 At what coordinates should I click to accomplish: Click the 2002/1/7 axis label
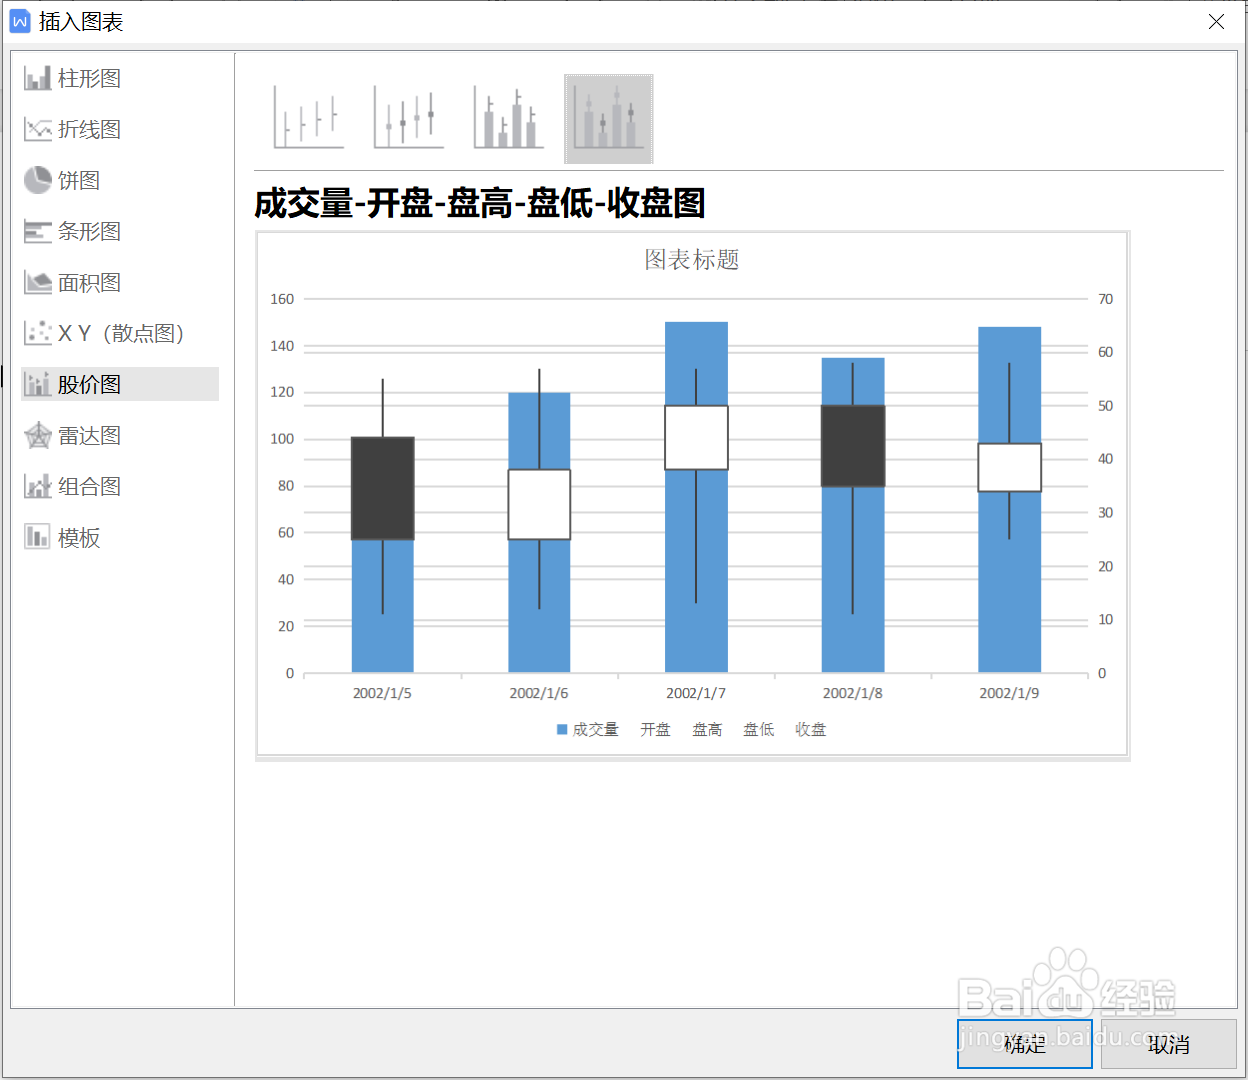696,693
